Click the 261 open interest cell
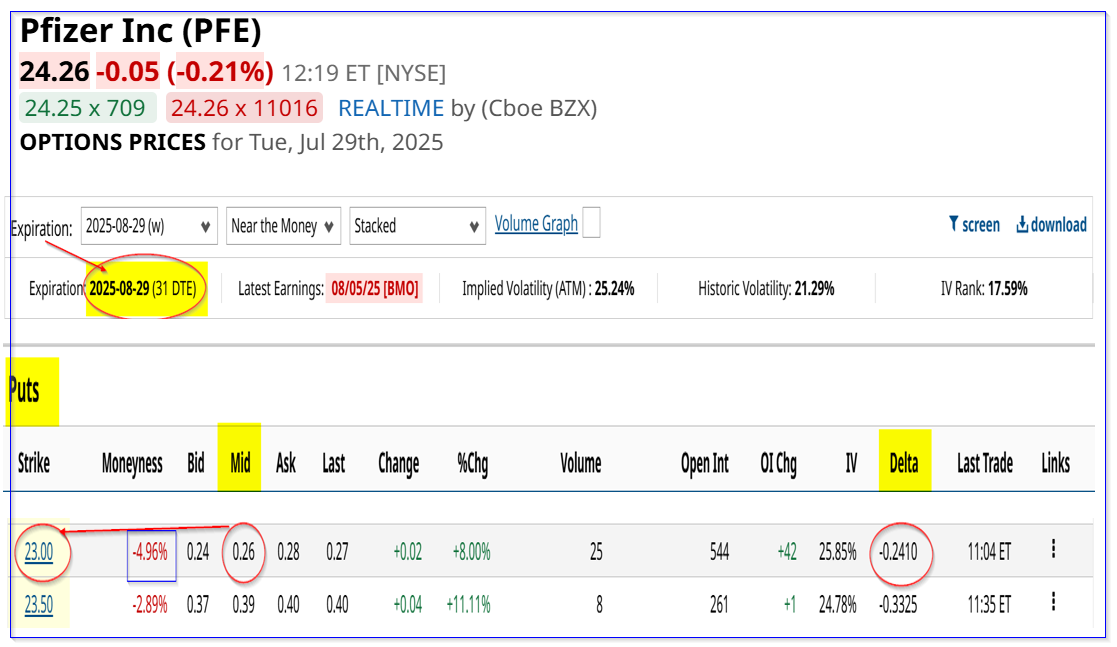1117x647 pixels. click(x=719, y=605)
